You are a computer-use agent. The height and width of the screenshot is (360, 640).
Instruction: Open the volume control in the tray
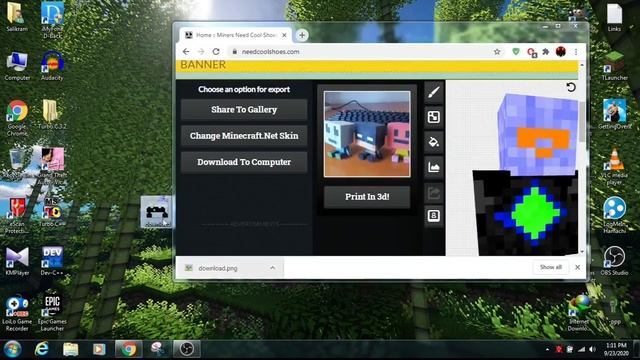tap(592, 349)
